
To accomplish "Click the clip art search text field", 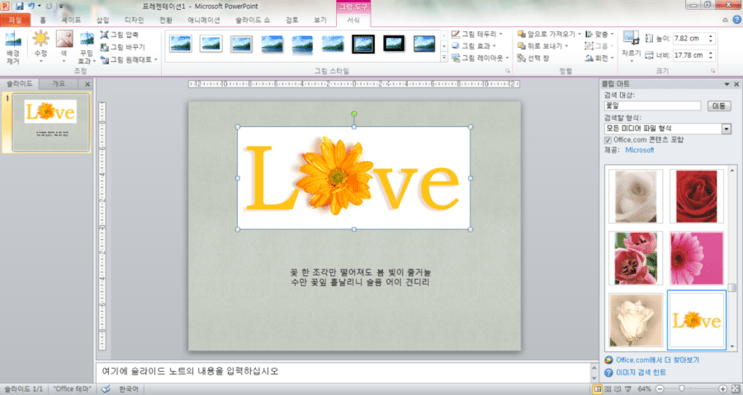I will pos(652,106).
